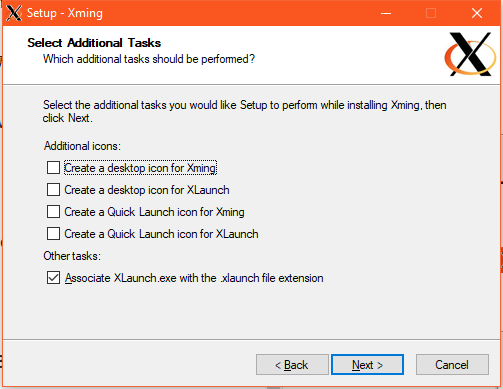Click the 'Quick Launch icon for XLaunch' label text
This screenshot has height=389, width=503.
click(183, 234)
